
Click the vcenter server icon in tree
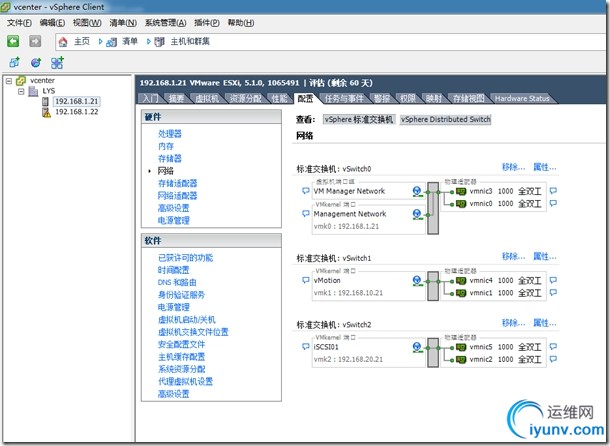coord(21,81)
